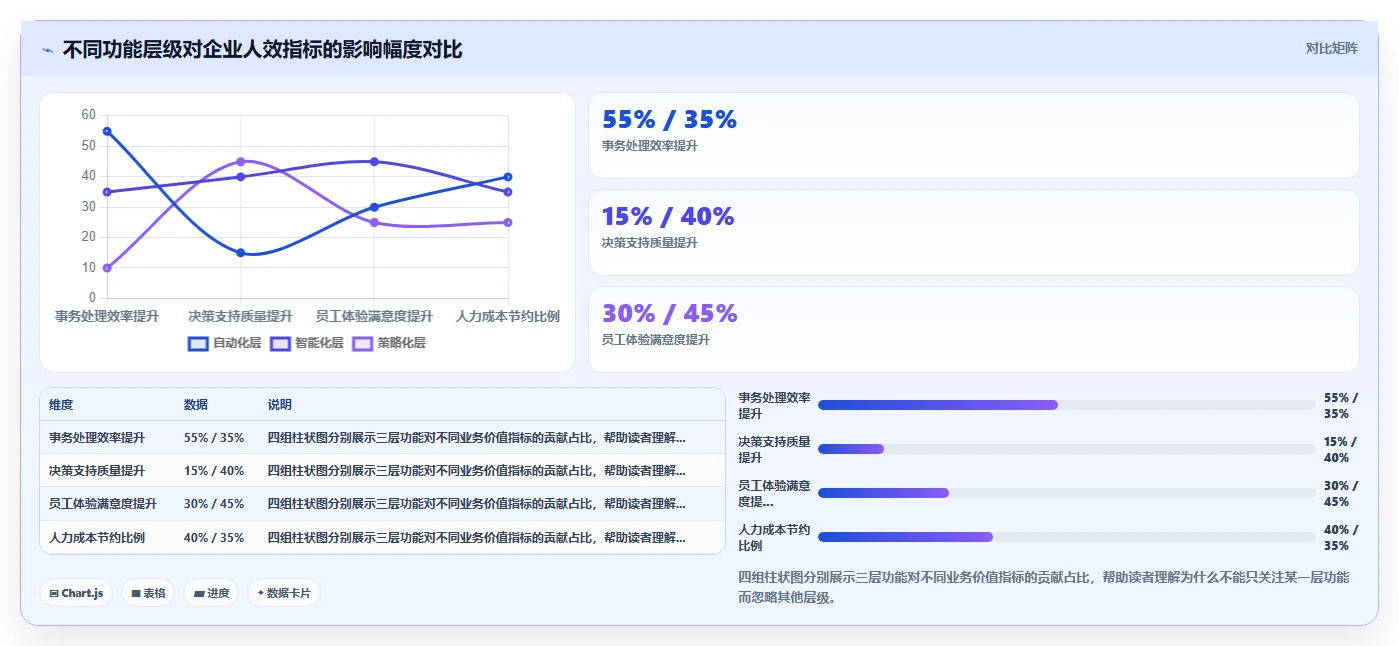
Task: Select the 进度 tag chip
Action: [x=211, y=593]
